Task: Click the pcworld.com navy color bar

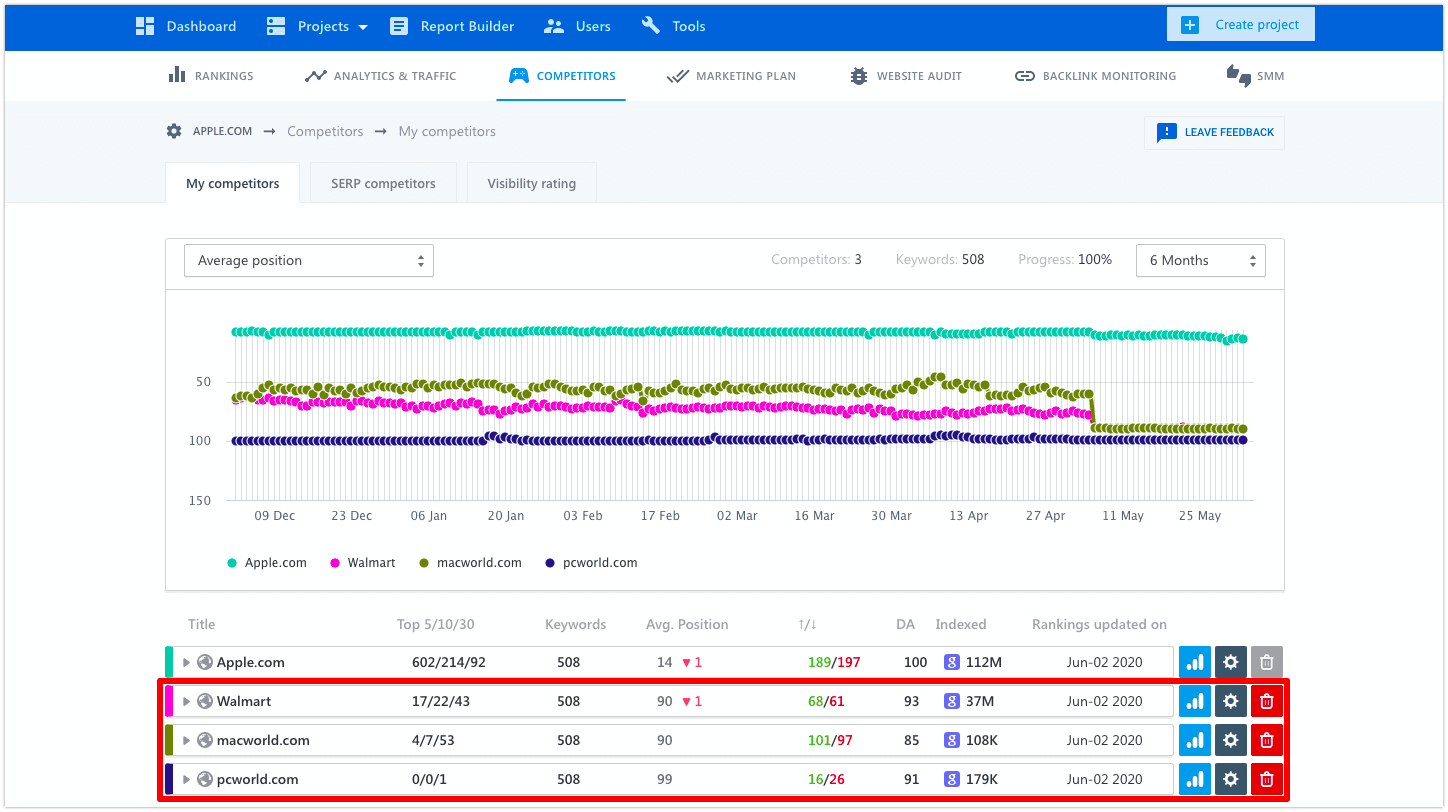Action: coord(169,779)
